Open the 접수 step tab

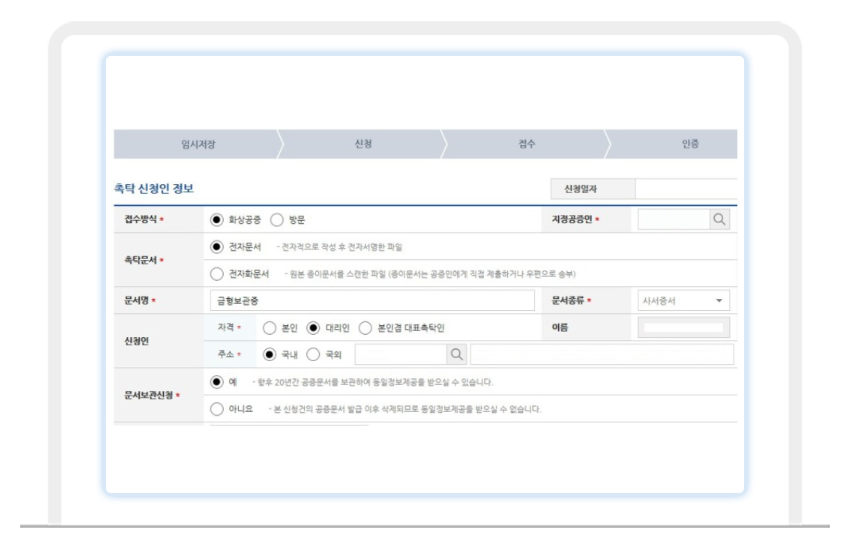tap(528, 144)
